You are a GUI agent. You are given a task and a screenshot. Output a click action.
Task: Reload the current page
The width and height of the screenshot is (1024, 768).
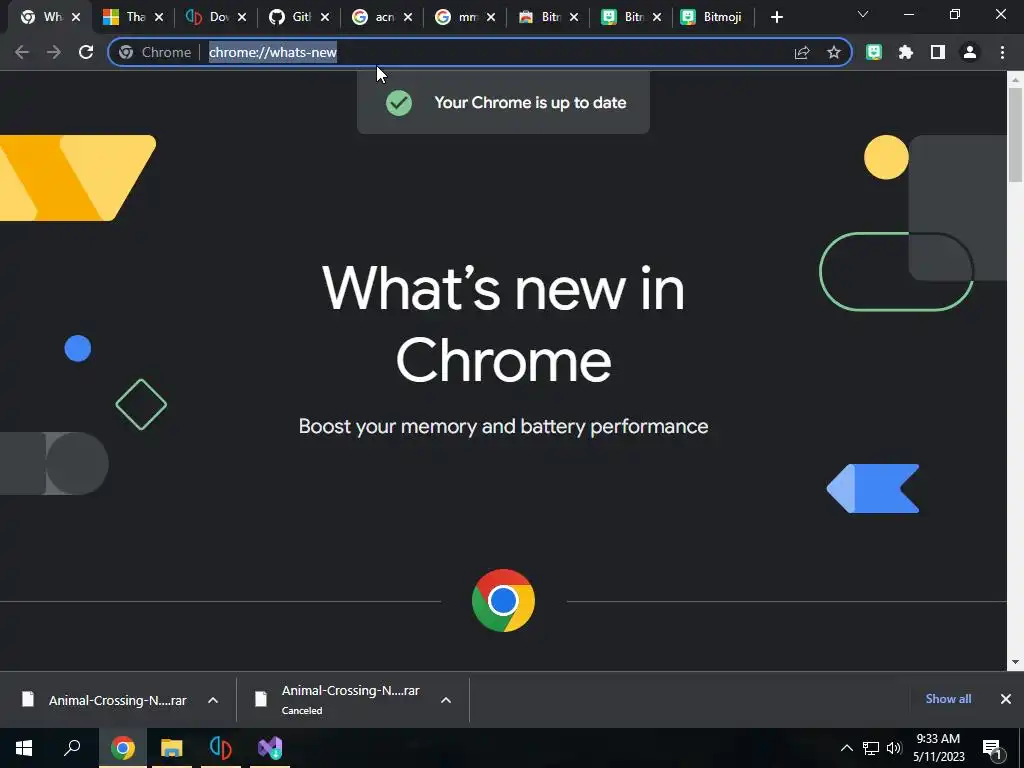[x=86, y=52]
